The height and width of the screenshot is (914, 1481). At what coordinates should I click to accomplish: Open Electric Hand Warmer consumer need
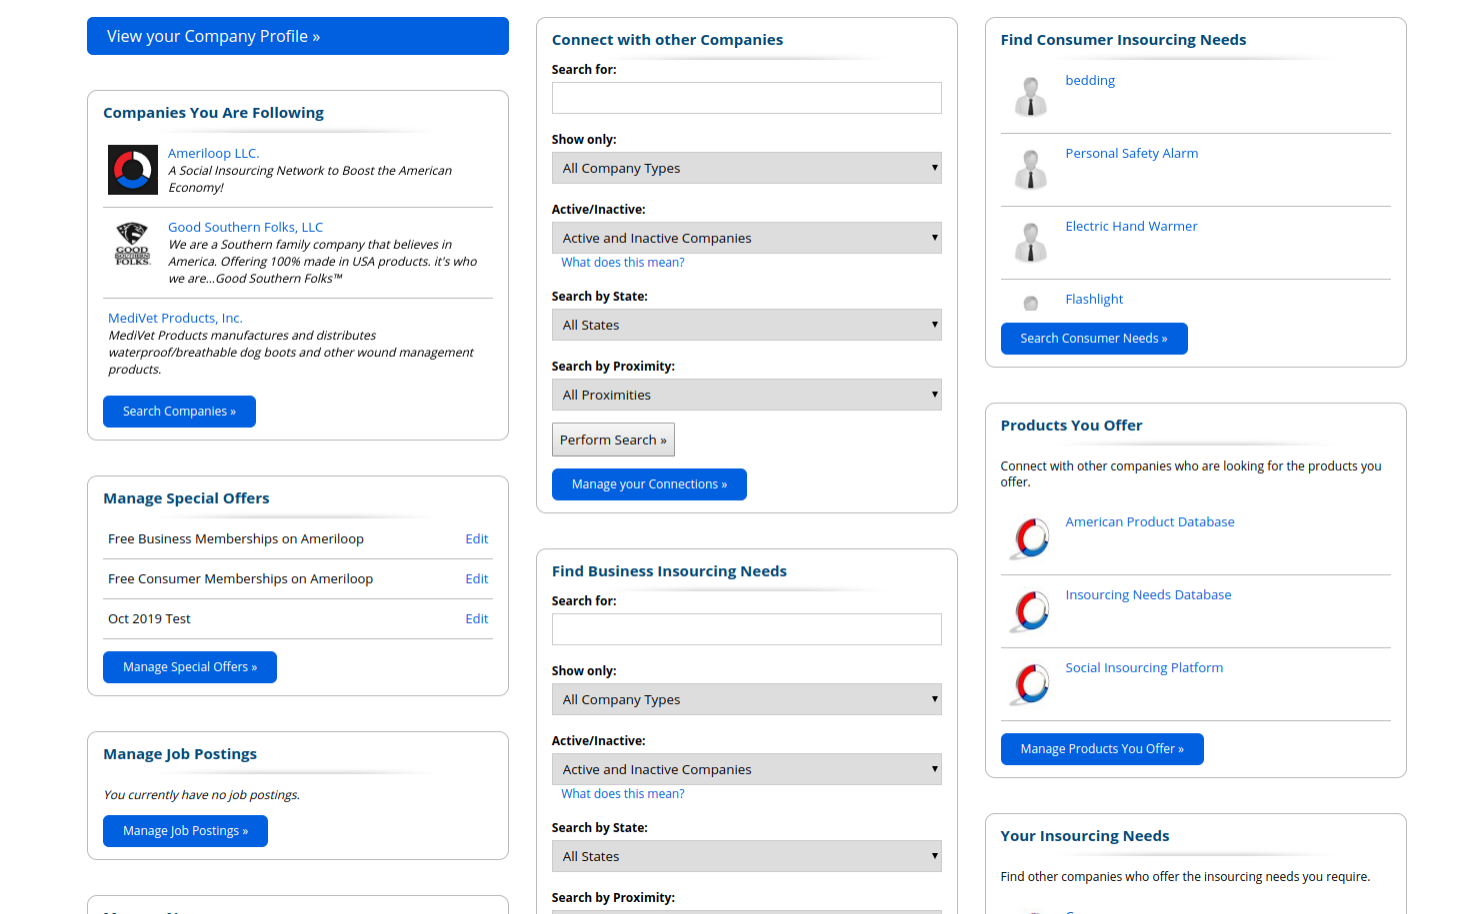1131,226
